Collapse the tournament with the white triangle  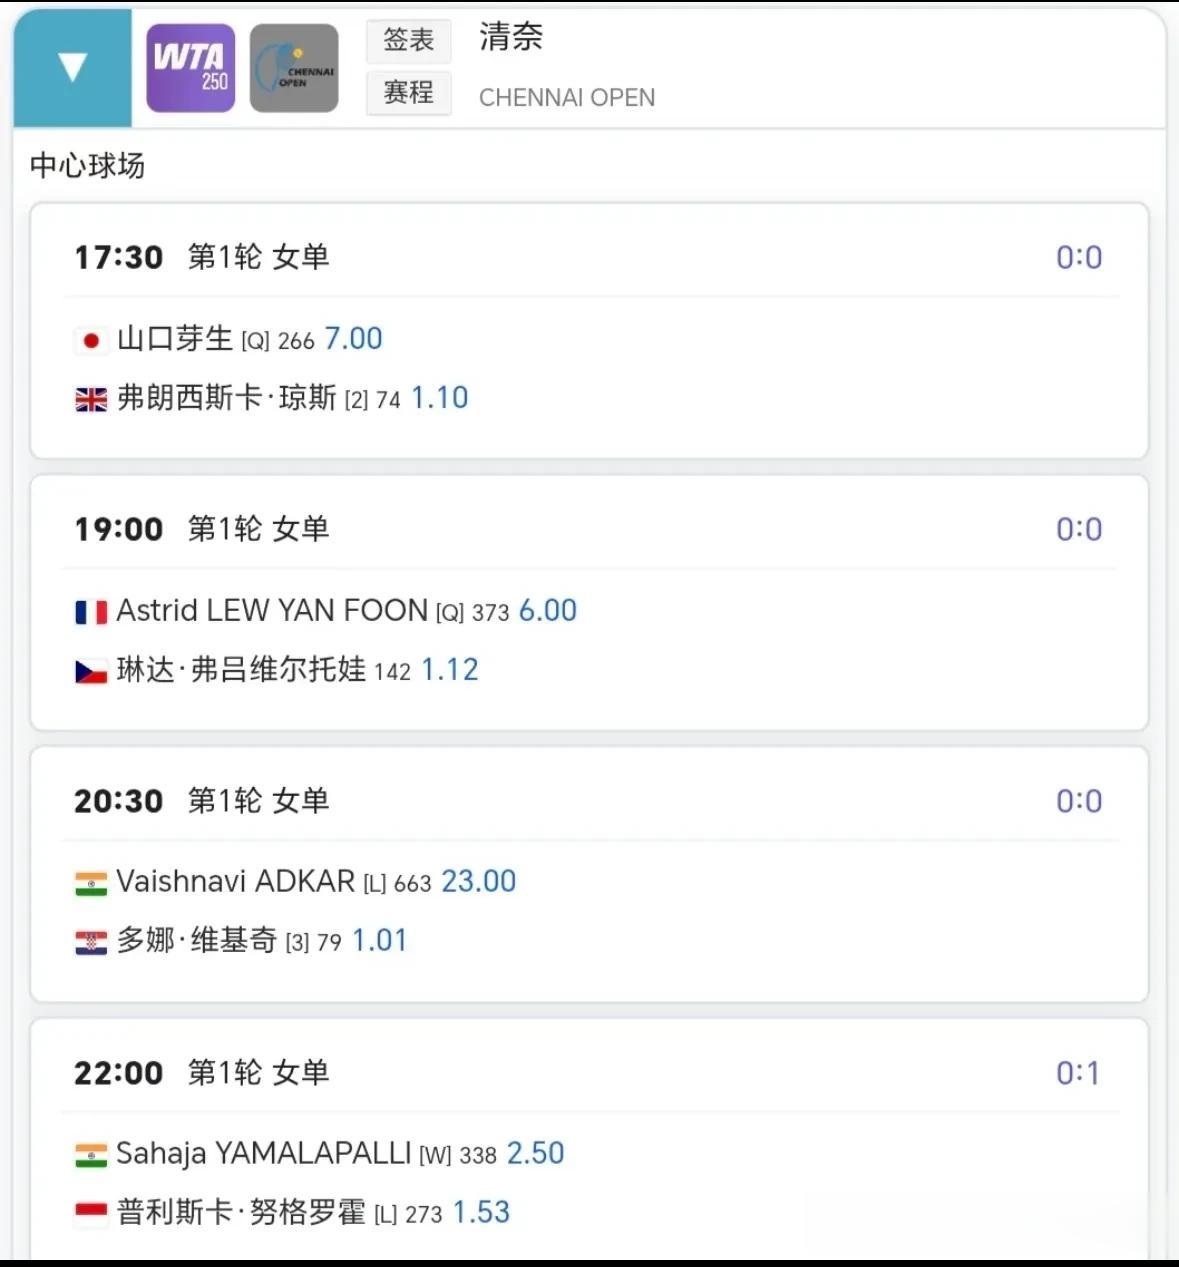(72, 68)
